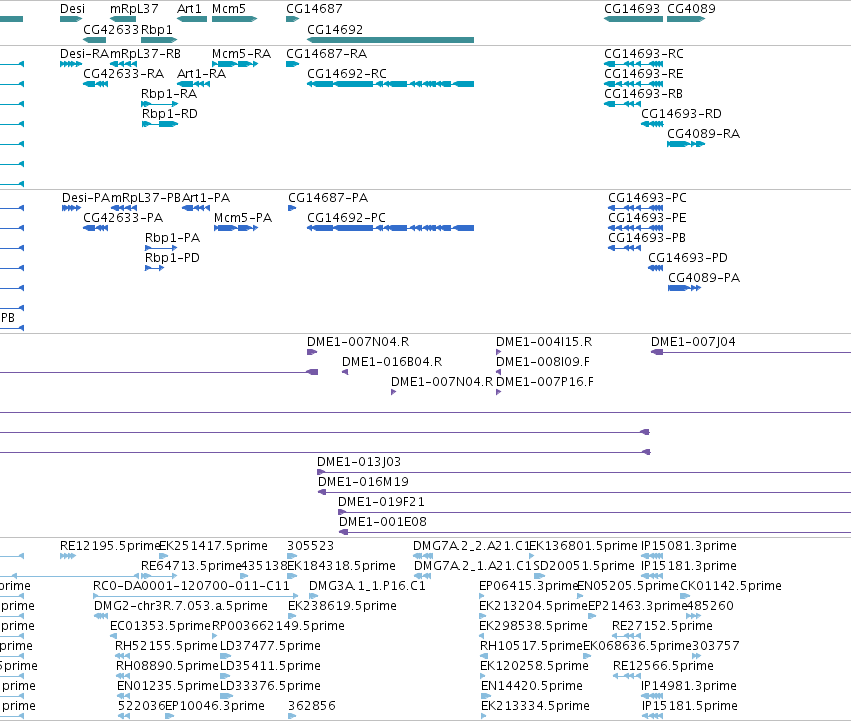The image size is (851, 721).
Task: Click EST DMG3A1_1.P16.C1
Action: [367, 586]
